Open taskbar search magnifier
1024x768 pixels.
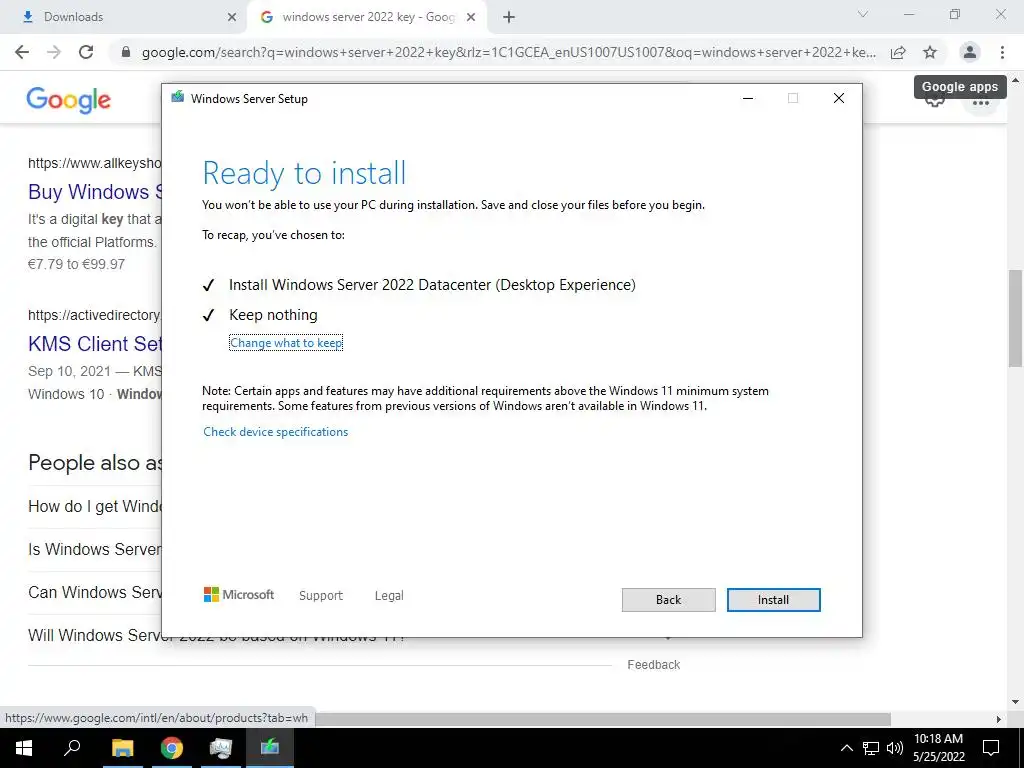tap(72, 748)
